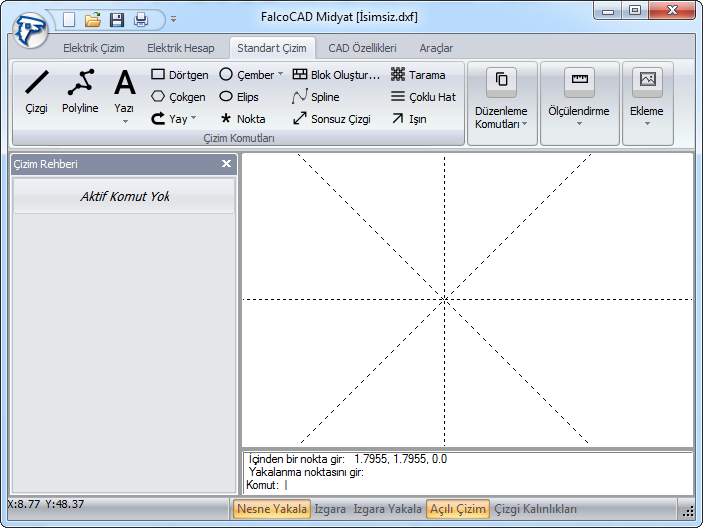Minimize the FalcoCAD window
The image size is (703, 528).
point(608,11)
